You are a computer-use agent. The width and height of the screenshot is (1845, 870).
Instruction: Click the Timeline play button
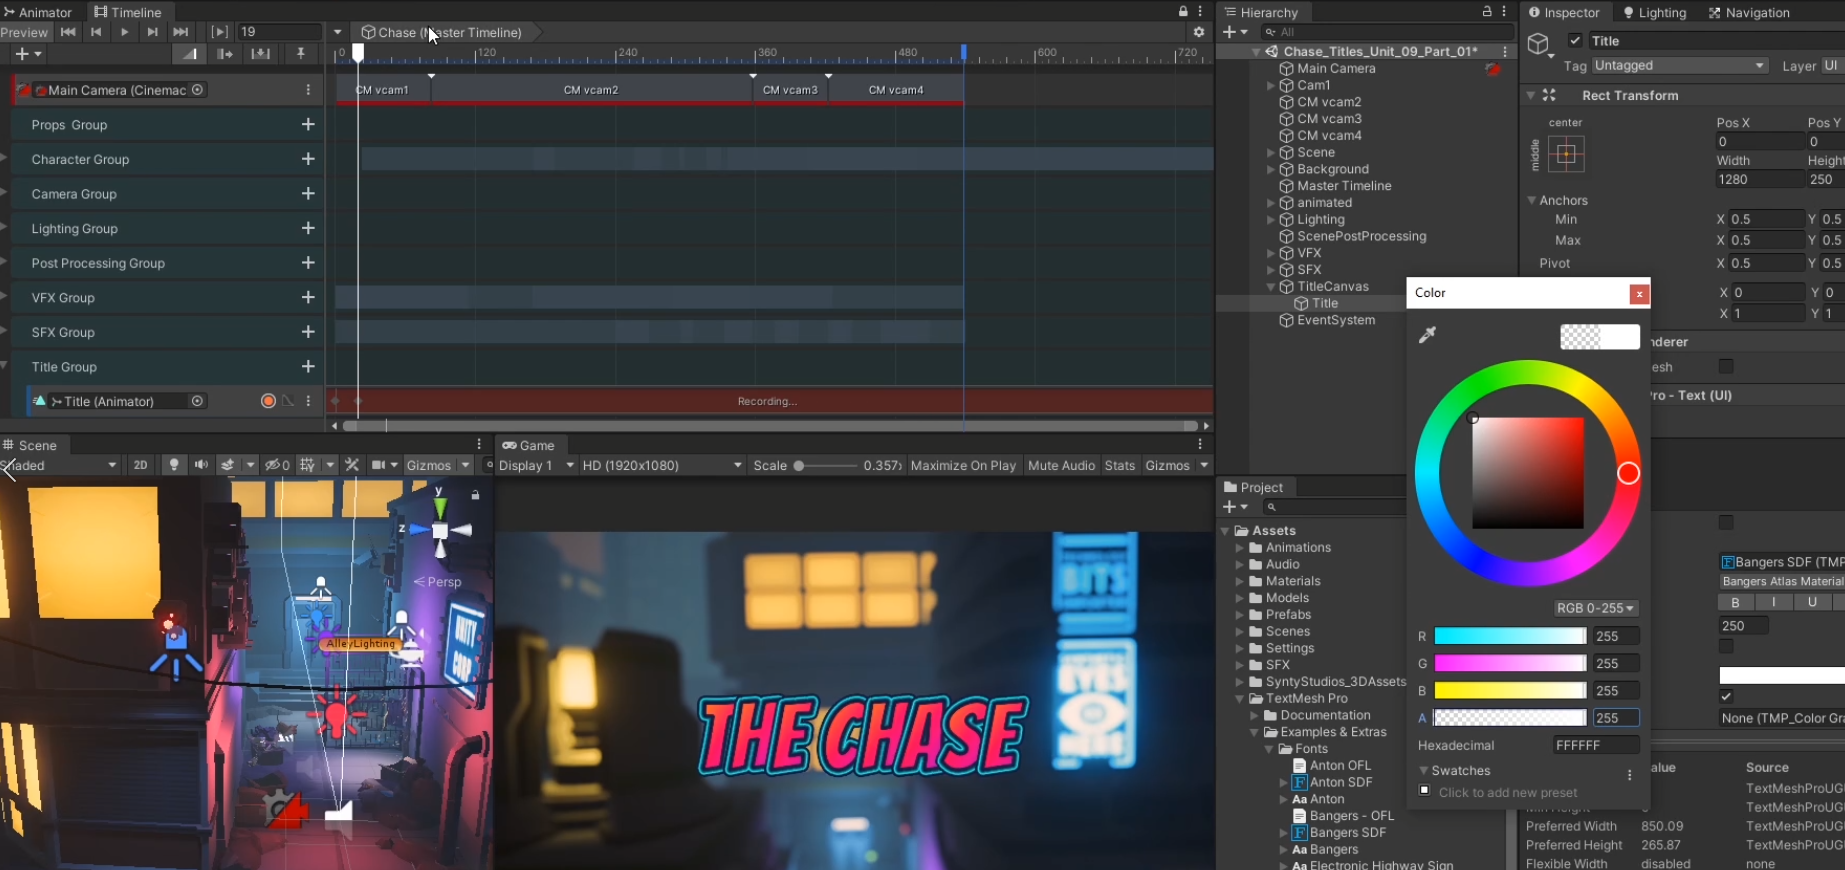(124, 32)
